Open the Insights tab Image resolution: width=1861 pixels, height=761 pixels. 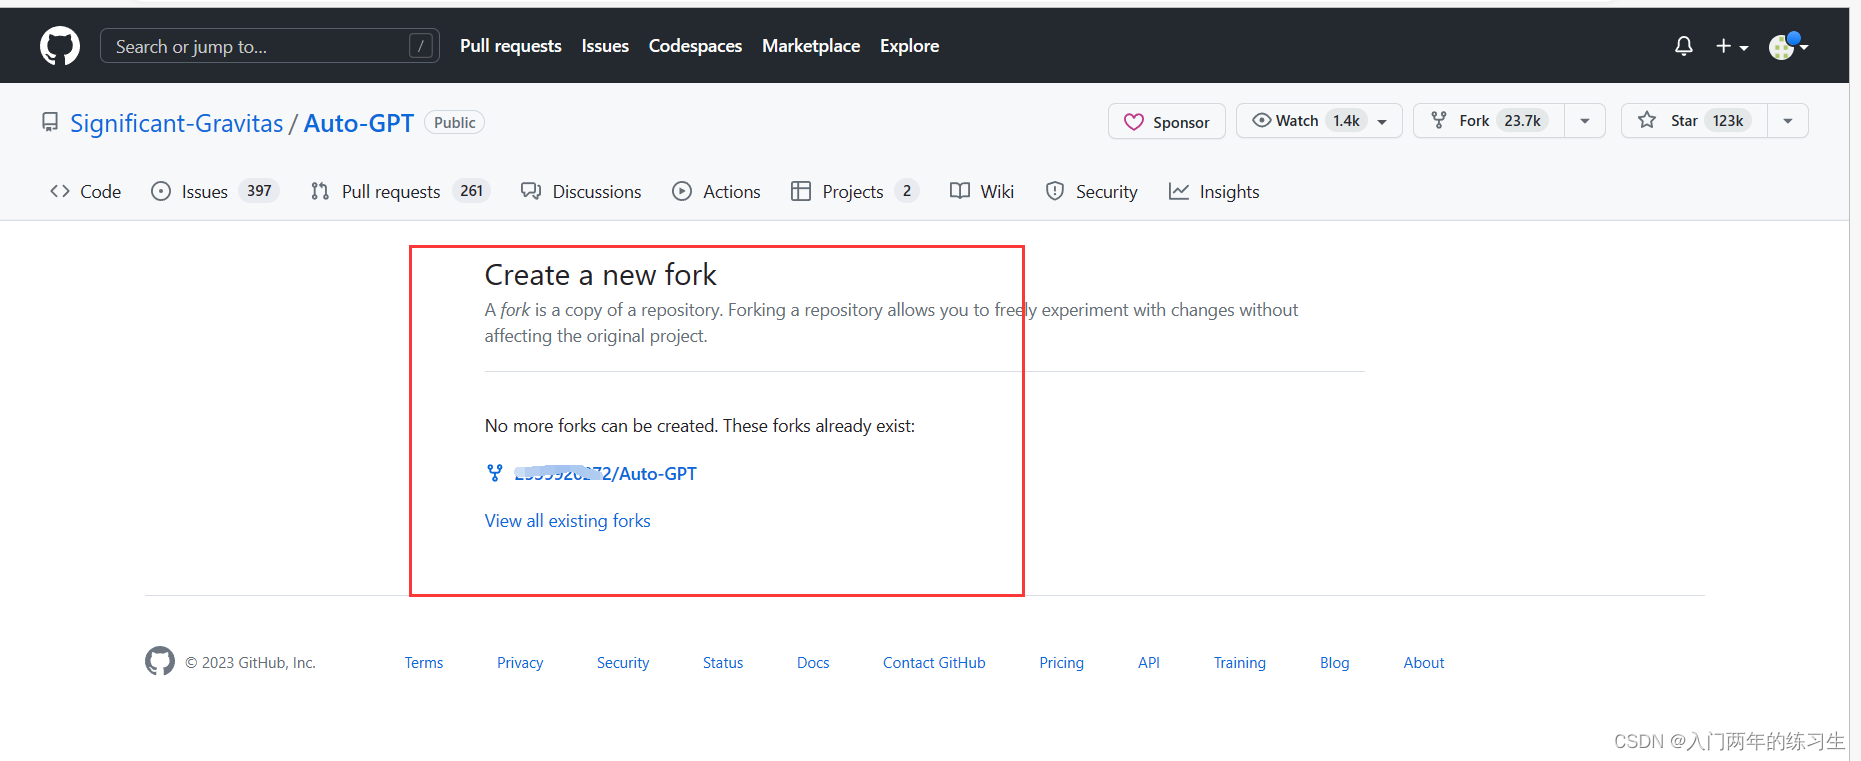[x=1214, y=191]
